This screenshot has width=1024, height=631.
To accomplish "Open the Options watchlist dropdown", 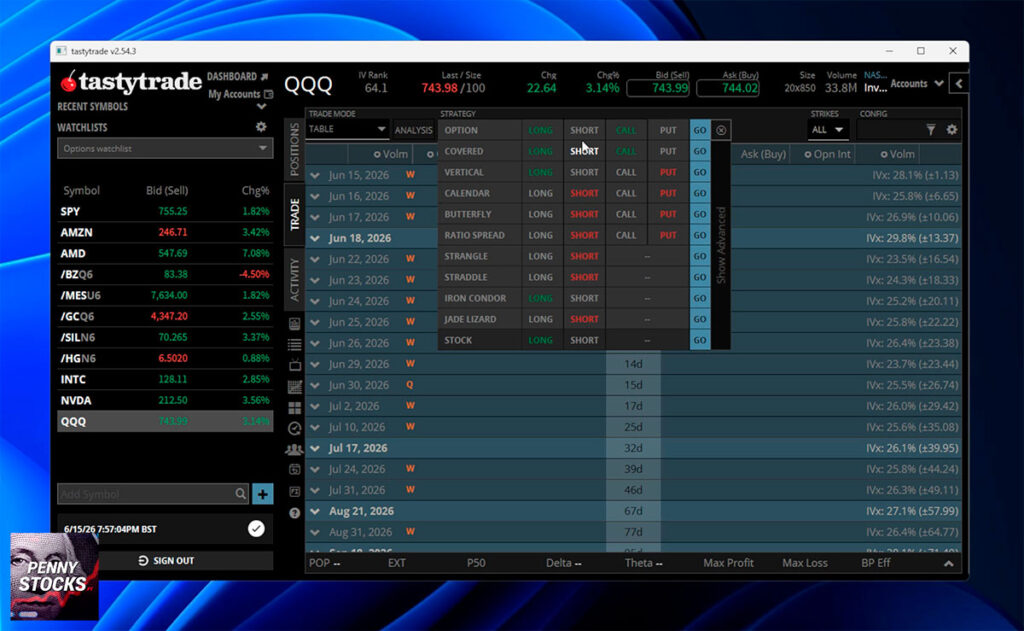I will coord(165,149).
